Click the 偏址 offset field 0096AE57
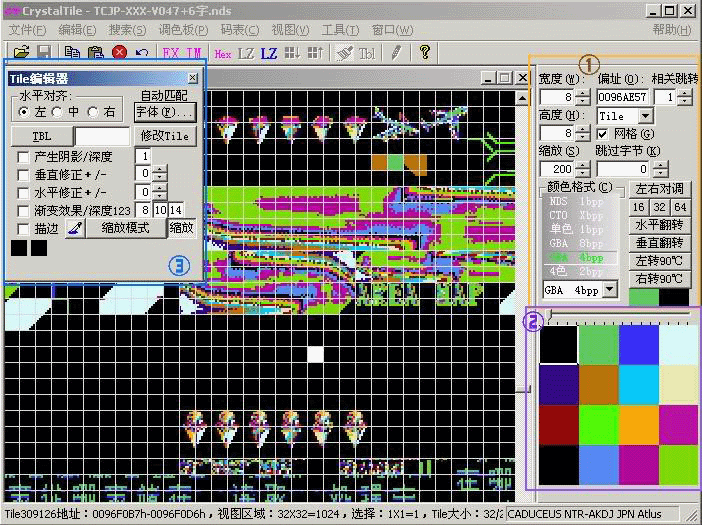Viewport: 702px width, 525px height. 622,97
